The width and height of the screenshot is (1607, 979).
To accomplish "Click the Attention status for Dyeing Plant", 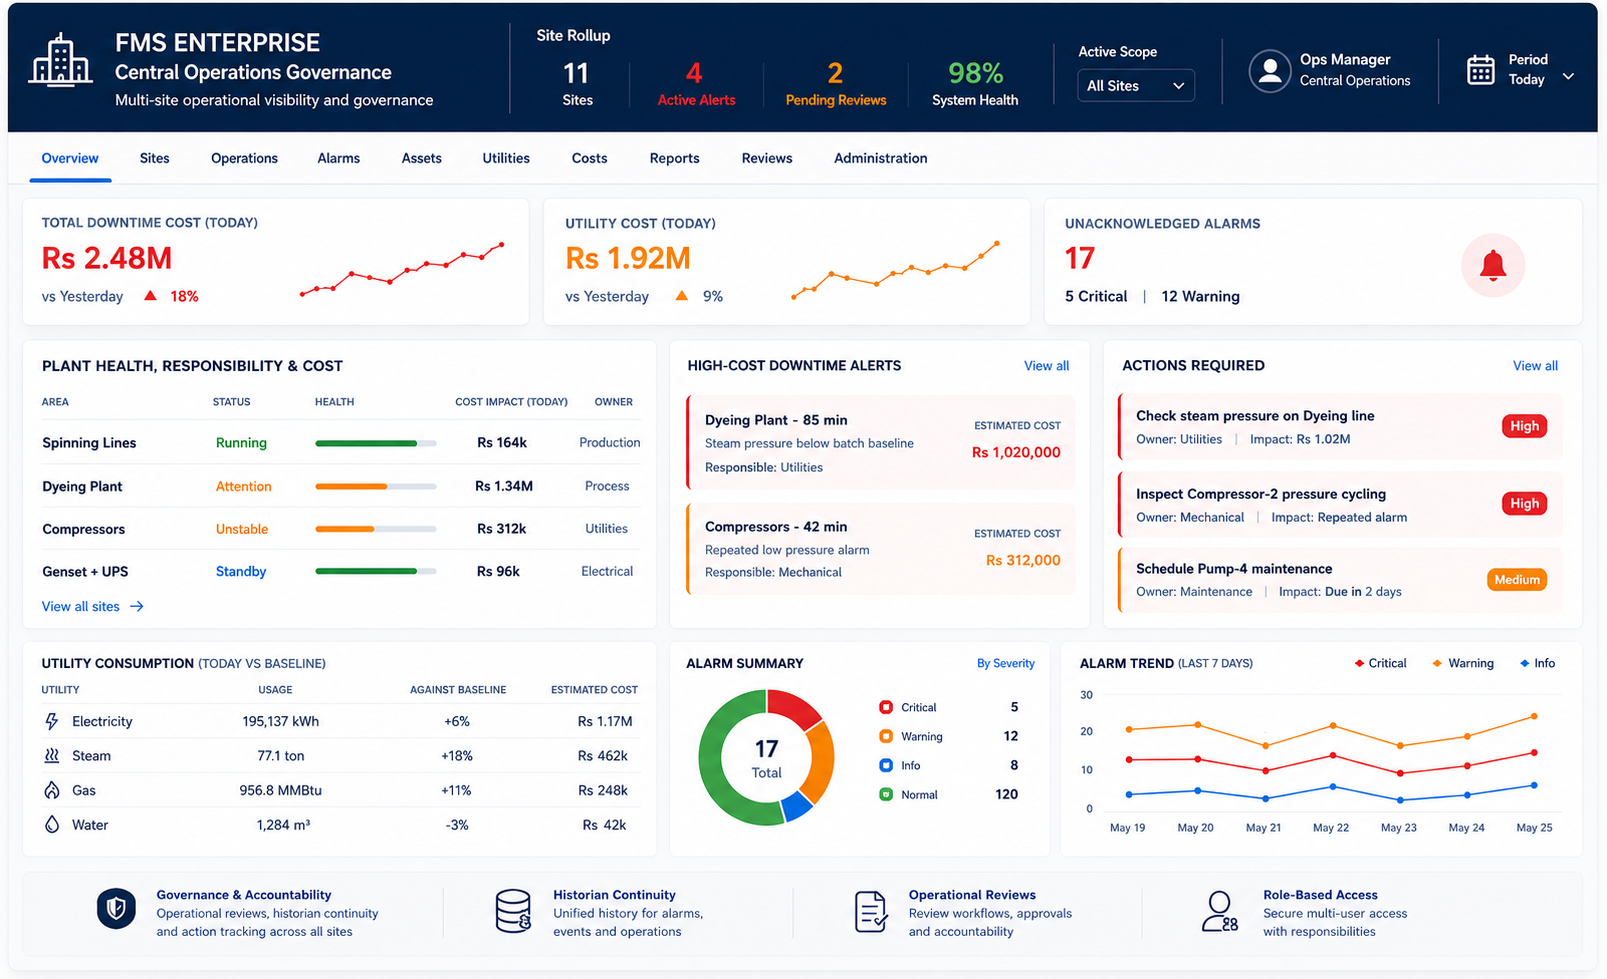I will [243, 486].
